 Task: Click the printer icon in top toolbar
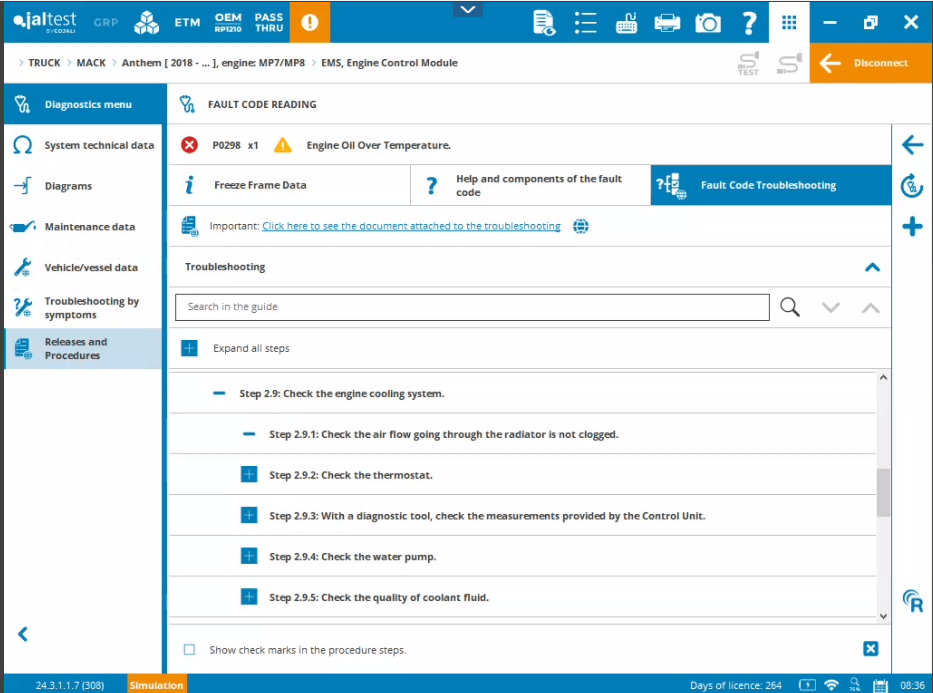click(667, 22)
